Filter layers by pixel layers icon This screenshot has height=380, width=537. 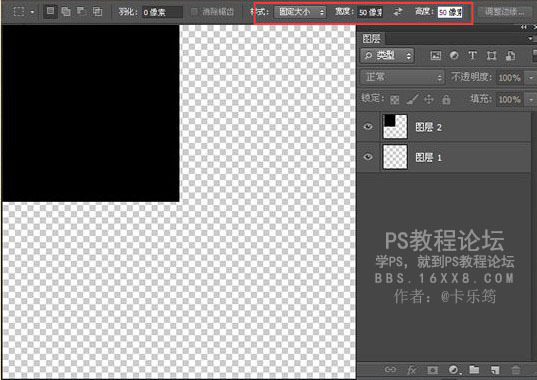coord(436,55)
